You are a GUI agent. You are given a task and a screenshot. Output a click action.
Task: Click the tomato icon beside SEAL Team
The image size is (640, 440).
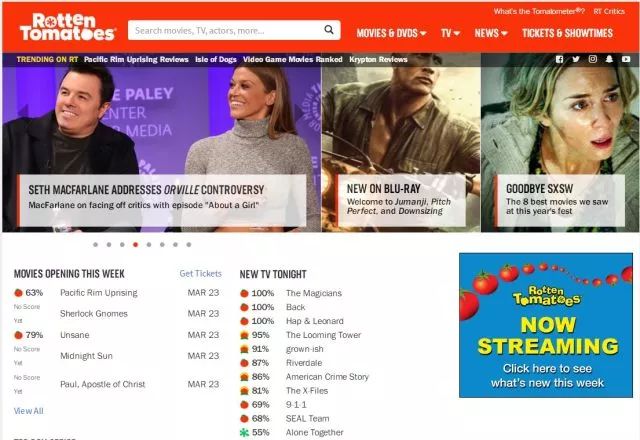coord(244,418)
